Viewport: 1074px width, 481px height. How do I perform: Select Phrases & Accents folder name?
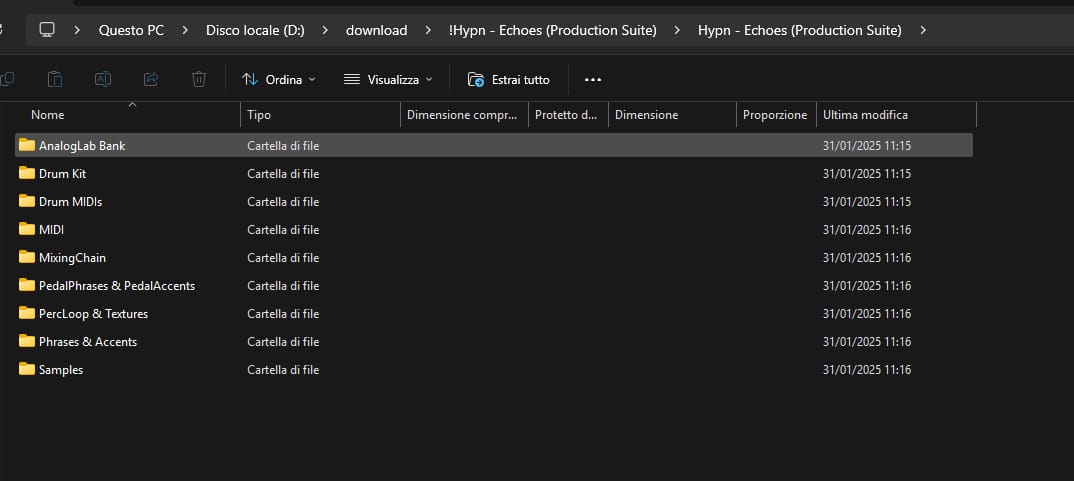point(88,341)
